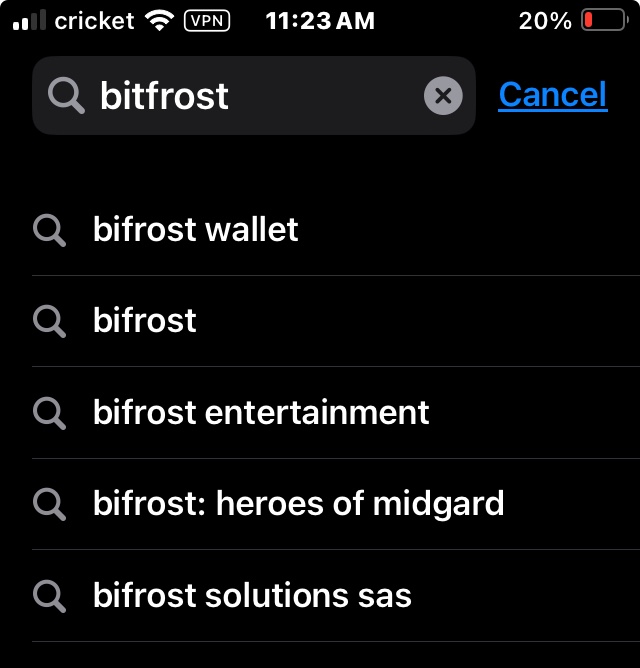Tap the magnifier icon beside bifrost wallet
This screenshot has height=668, width=640.
point(49,230)
